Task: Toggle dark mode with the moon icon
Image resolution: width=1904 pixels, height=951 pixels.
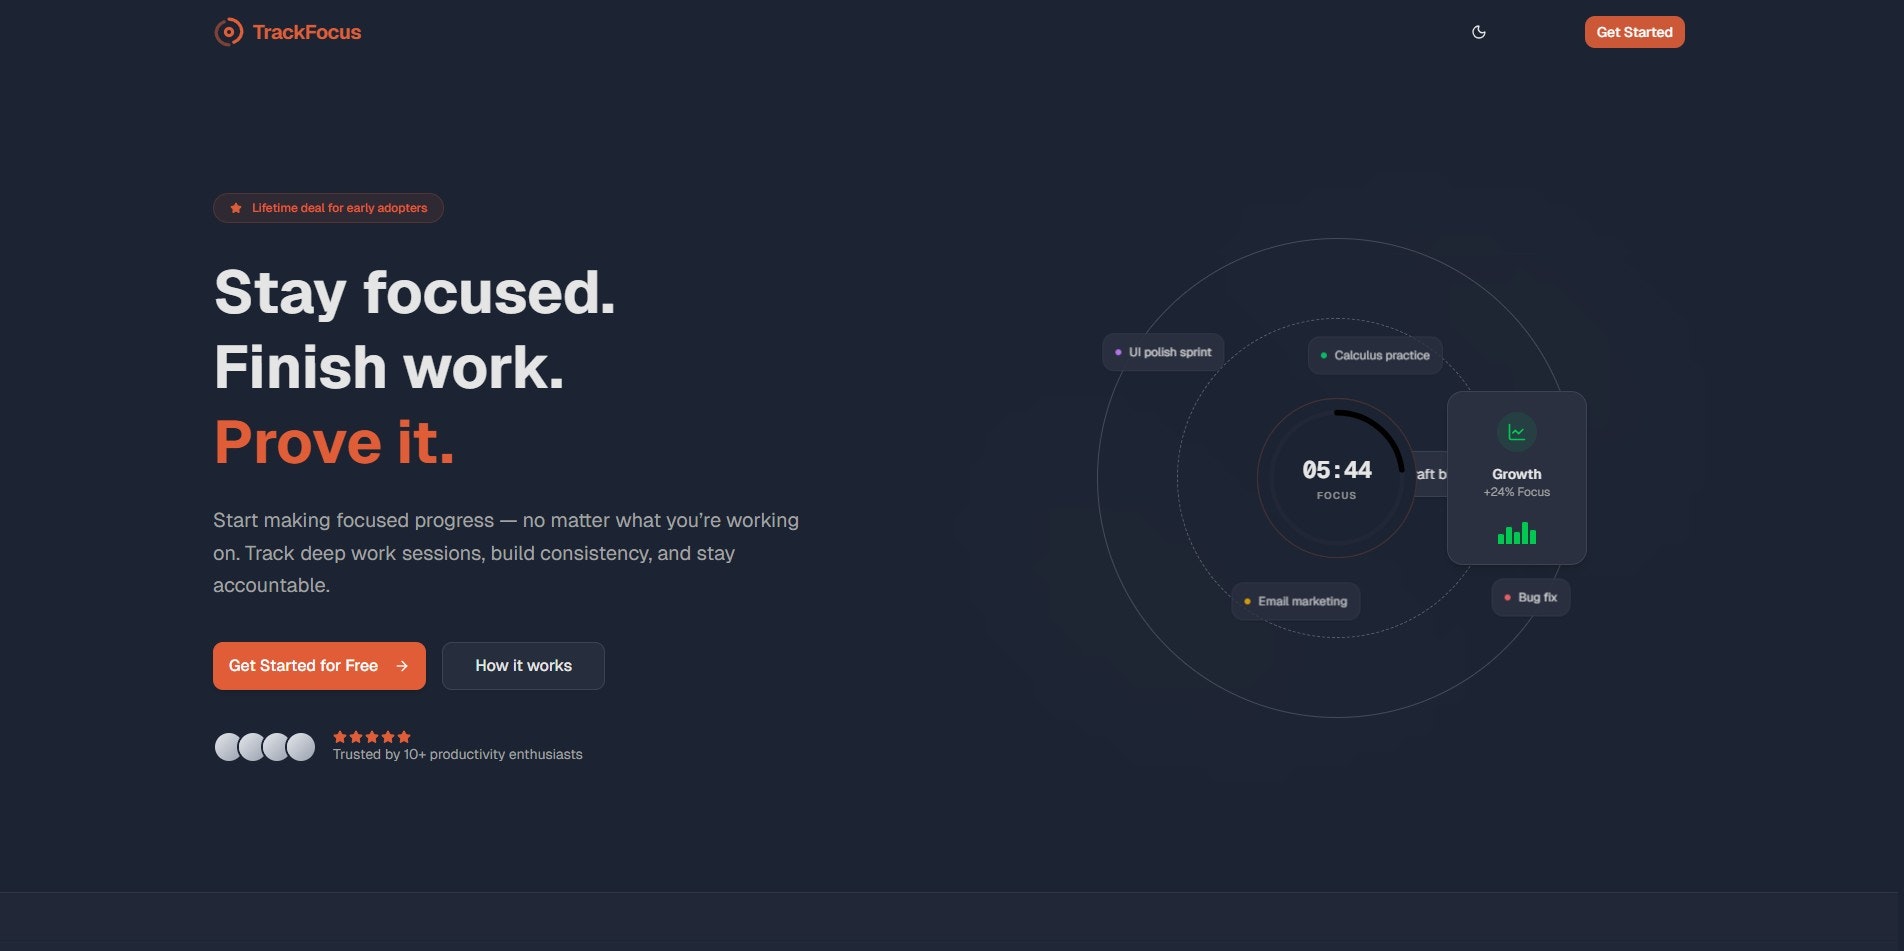Action: click(1479, 31)
